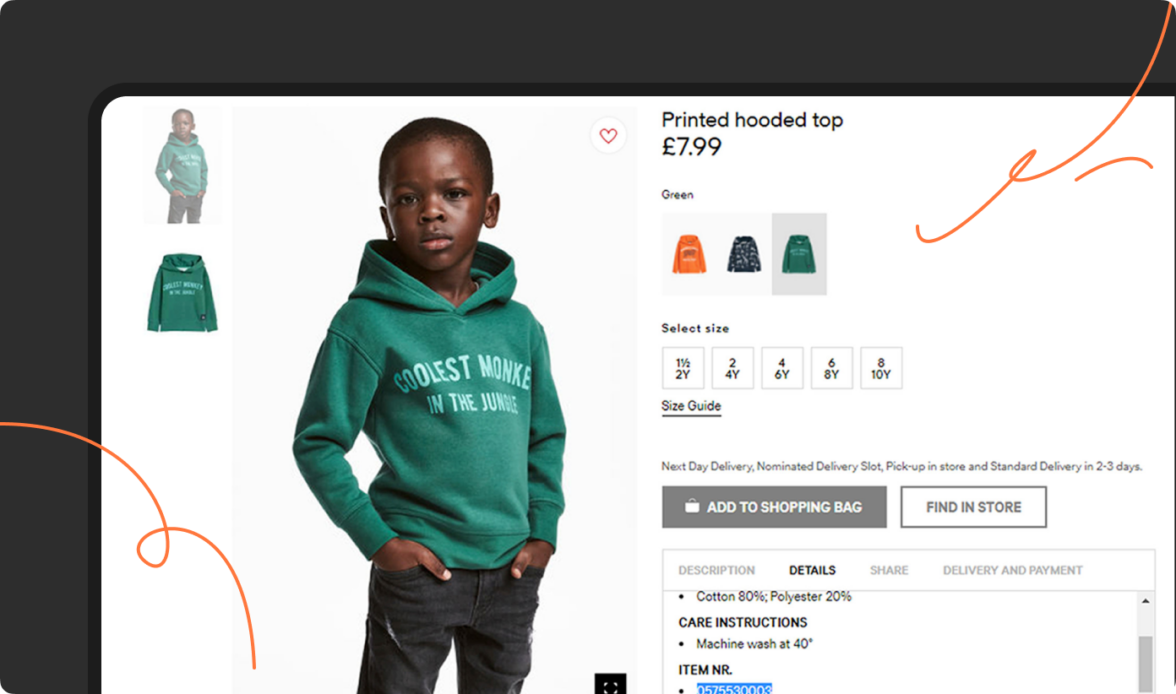The height and width of the screenshot is (694, 1176).
Task: Open fullscreen view of product image
Action: point(610,685)
